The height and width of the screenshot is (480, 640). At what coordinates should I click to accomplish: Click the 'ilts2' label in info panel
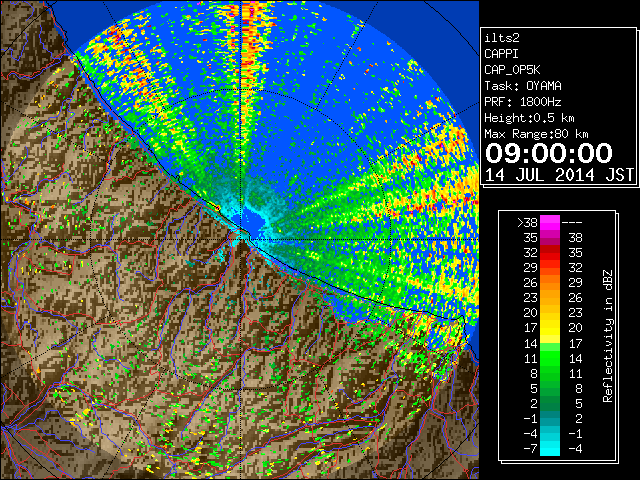pyautogui.click(x=502, y=38)
